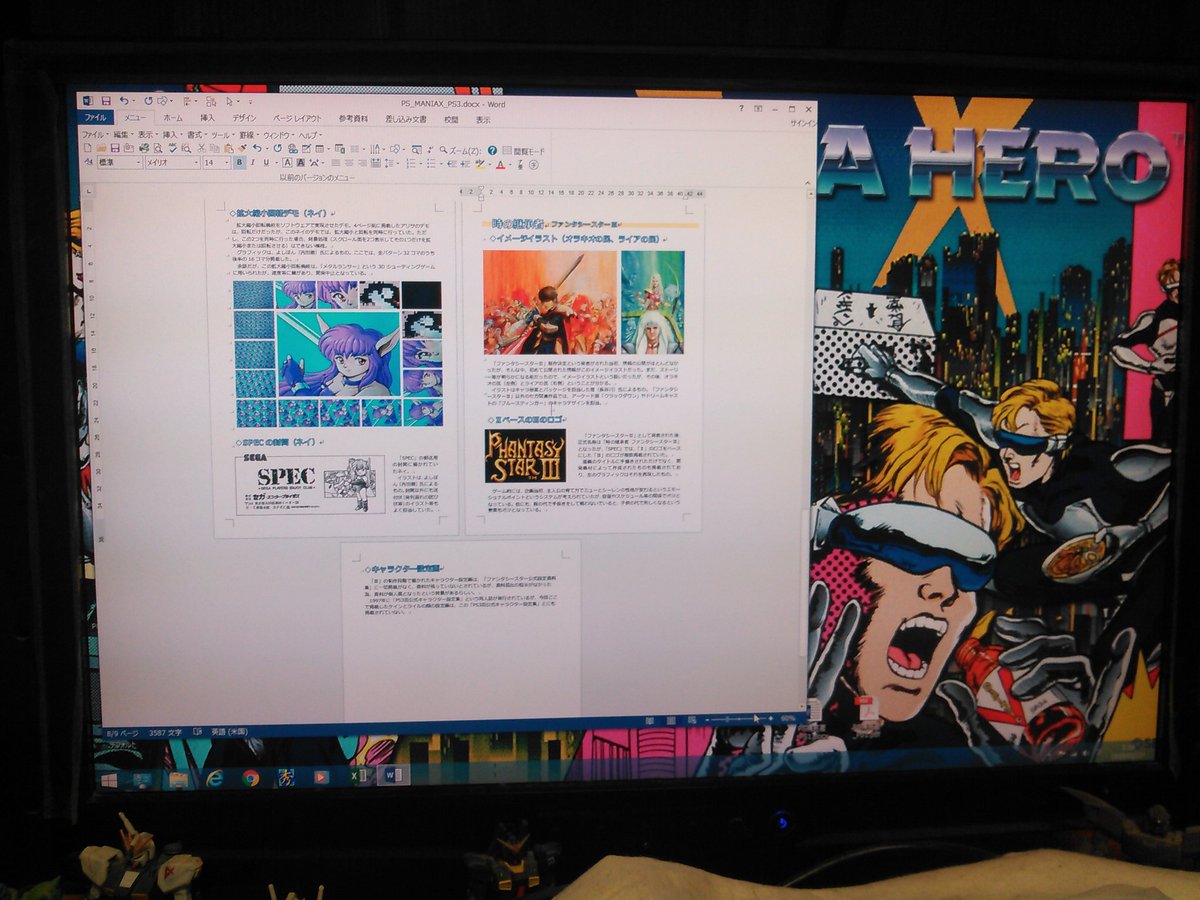Click Format Painter brush icon
The height and width of the screenshot is (900, 1200).
click(x=242, y=148)
